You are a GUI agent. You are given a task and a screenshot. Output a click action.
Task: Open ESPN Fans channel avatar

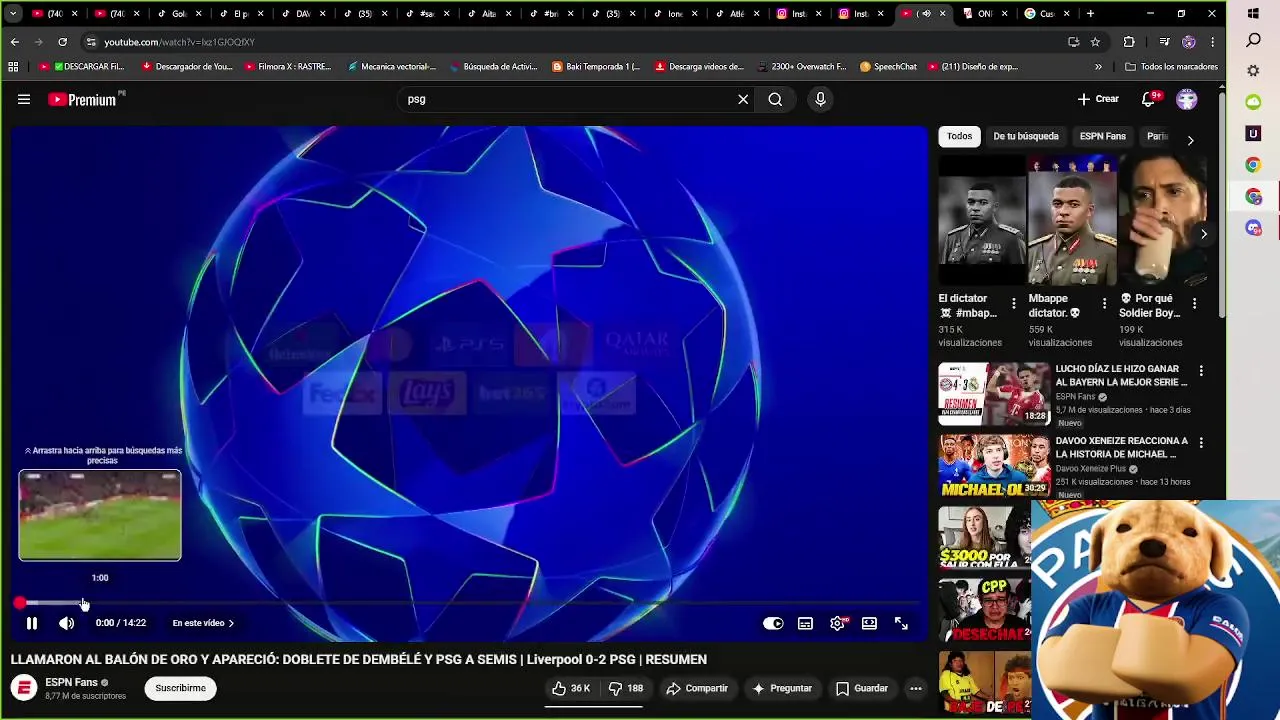pyautogui.click(x=24, y=688)
